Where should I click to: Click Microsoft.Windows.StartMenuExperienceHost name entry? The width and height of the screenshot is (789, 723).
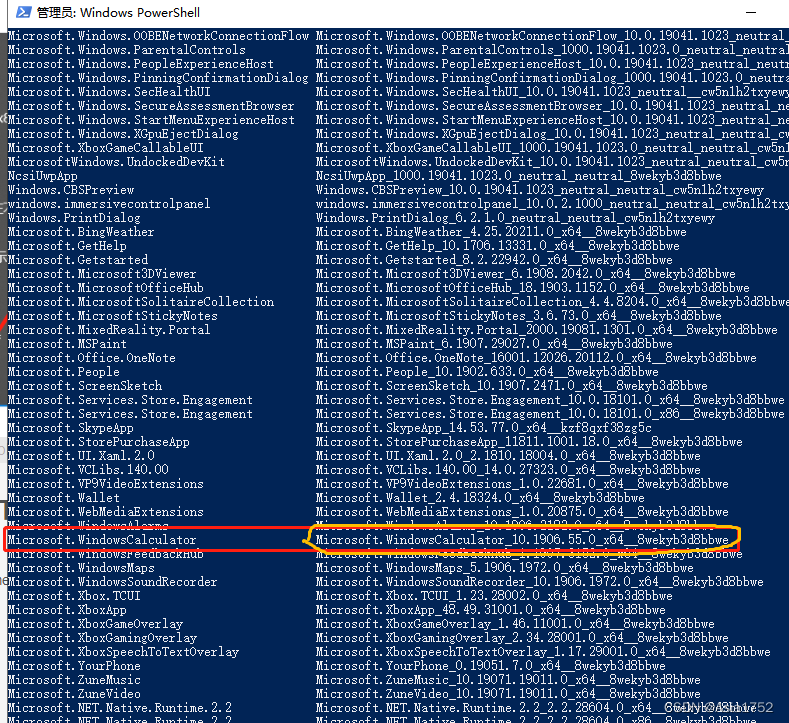[x=151, y=120]
